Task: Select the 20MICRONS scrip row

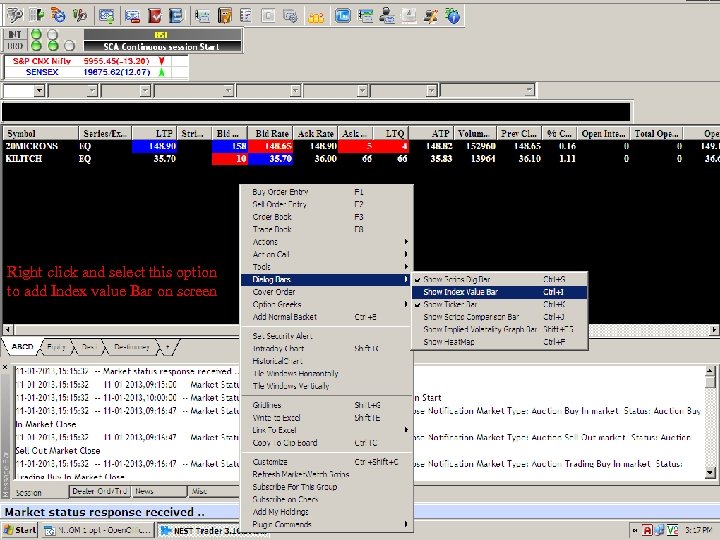Action: click(x=360, y=146)
